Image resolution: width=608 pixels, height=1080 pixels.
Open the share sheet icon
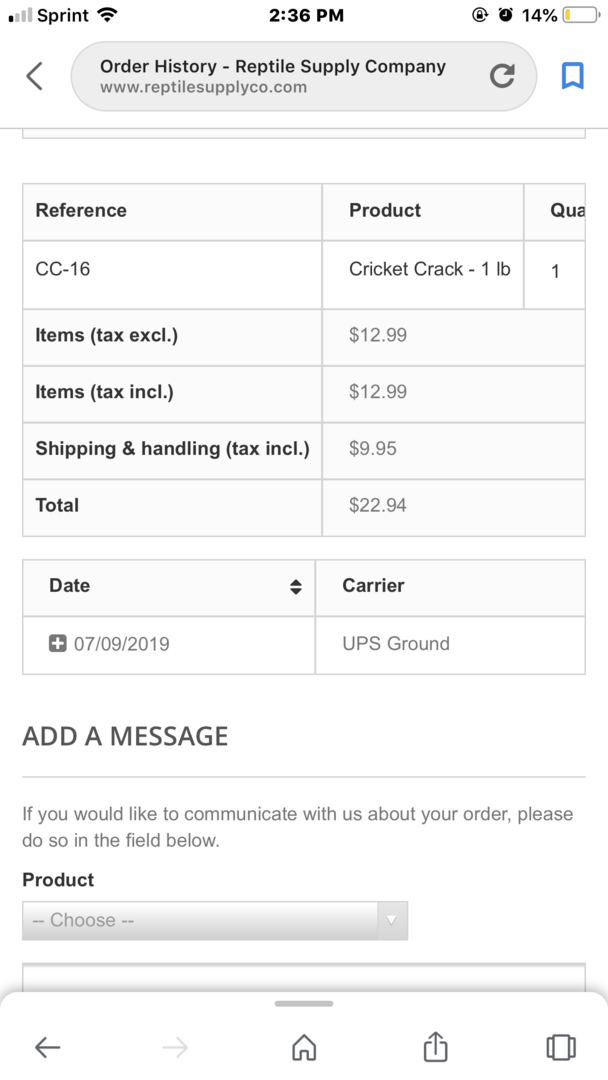pos(434,1046)
